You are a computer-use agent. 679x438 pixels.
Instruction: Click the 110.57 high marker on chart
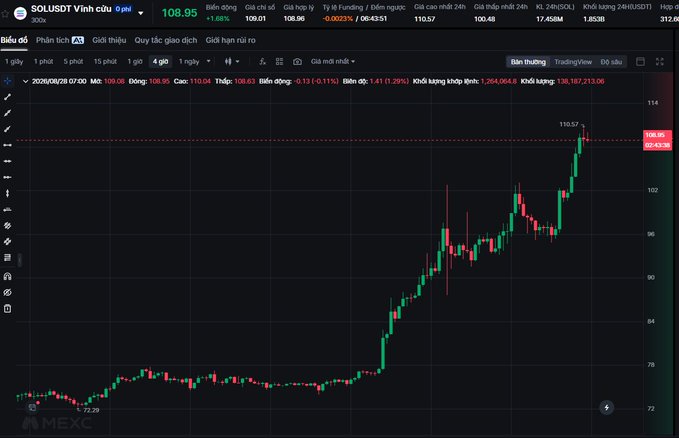coord(569,124)
